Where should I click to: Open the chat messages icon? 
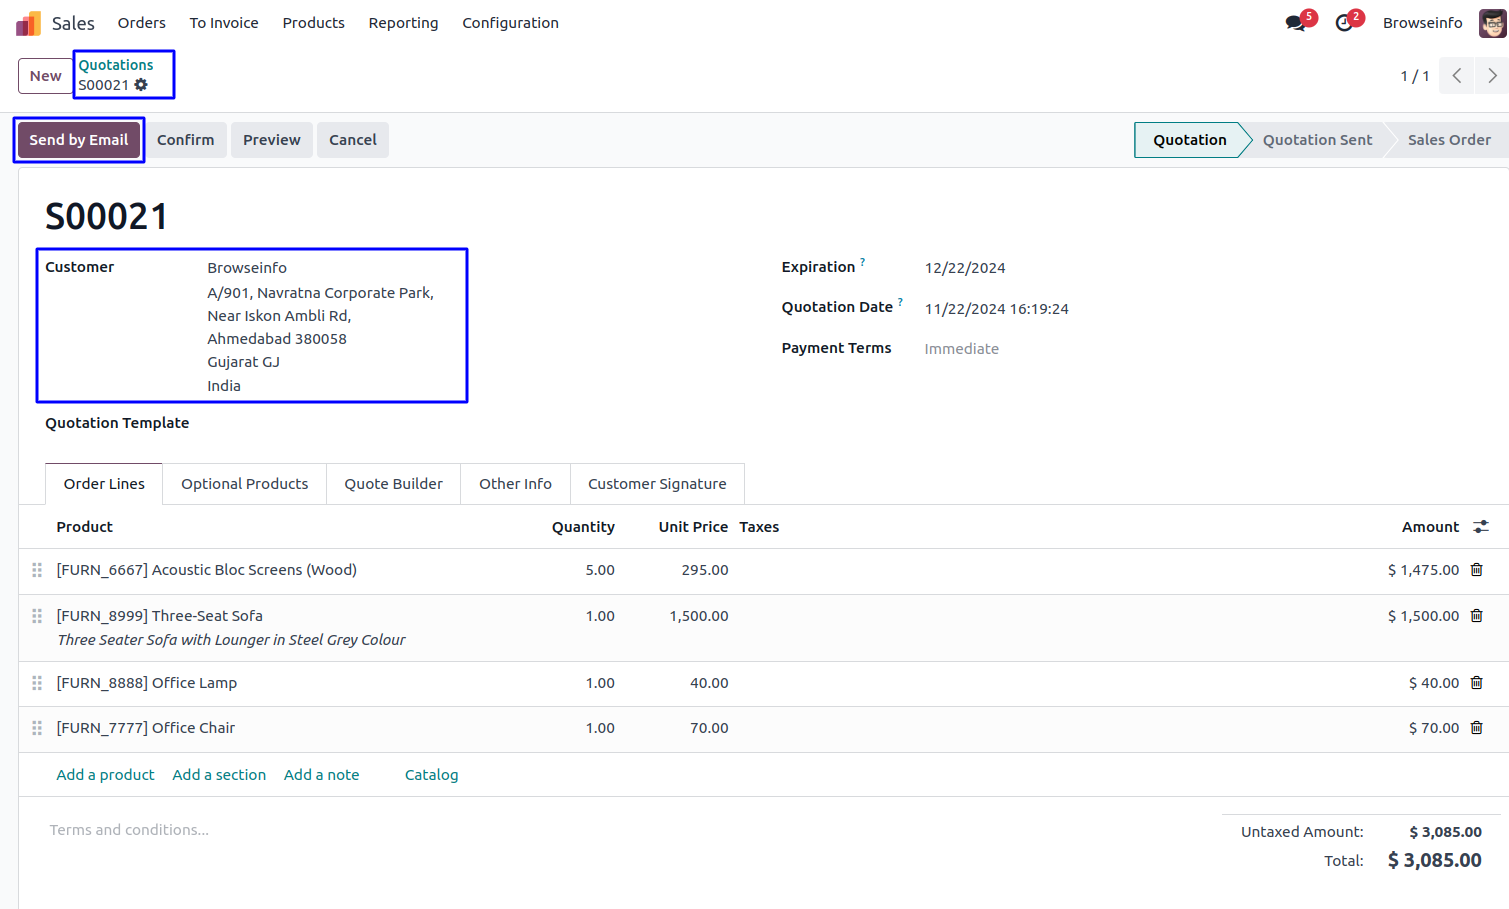[x=1296, y=23]
